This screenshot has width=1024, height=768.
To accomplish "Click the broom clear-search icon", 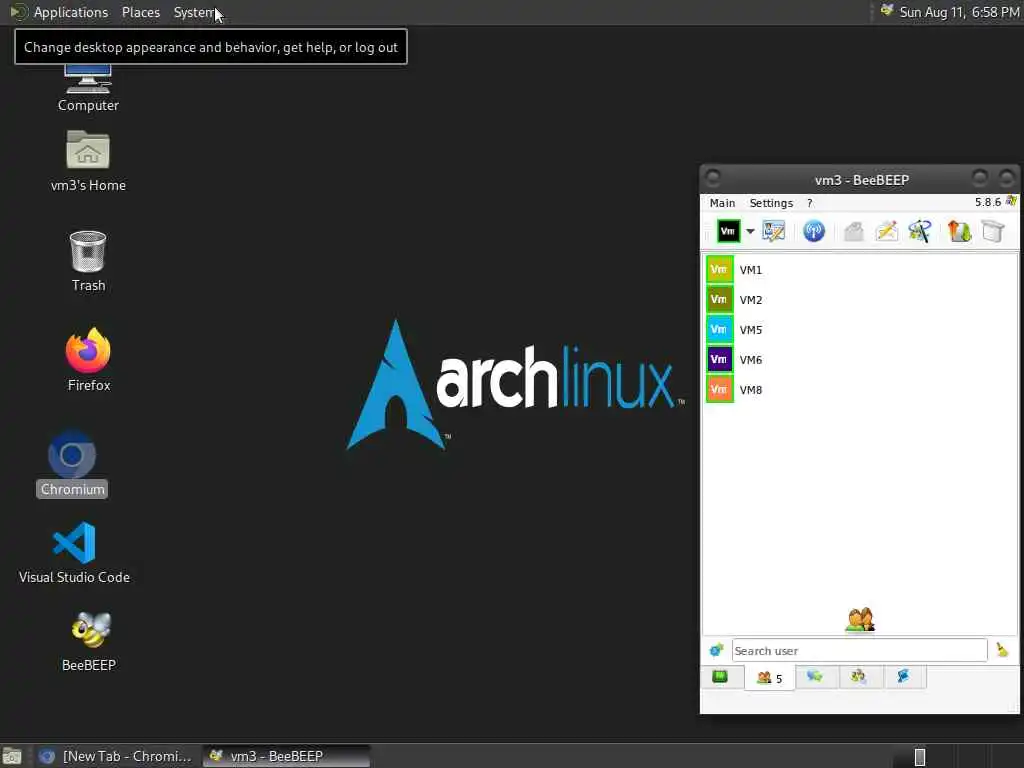I will [x=1002, y=650].
